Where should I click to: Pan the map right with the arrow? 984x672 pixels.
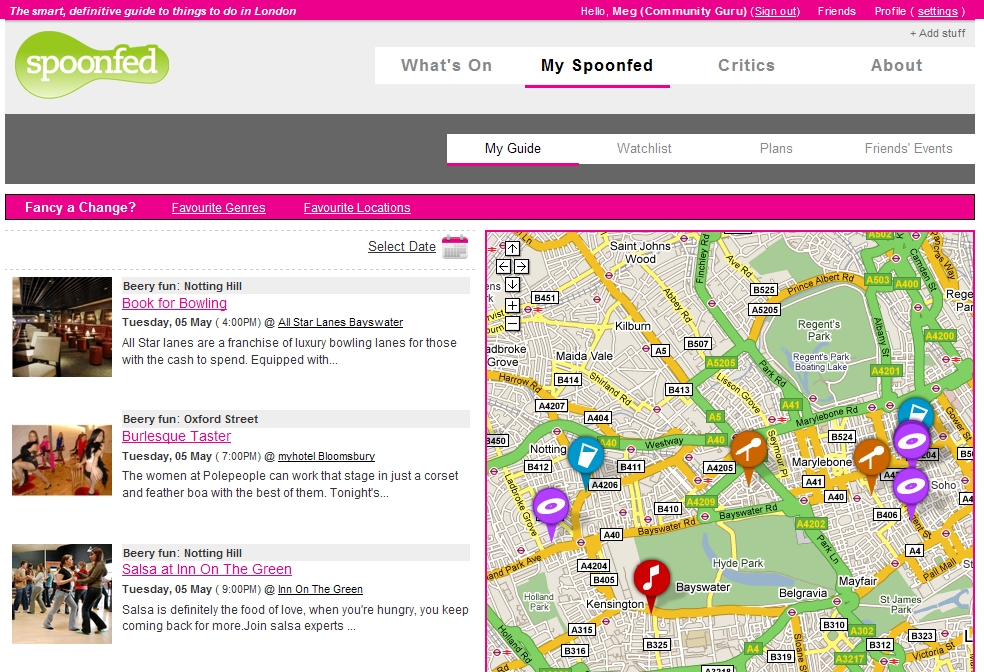[x=521, y=266]
